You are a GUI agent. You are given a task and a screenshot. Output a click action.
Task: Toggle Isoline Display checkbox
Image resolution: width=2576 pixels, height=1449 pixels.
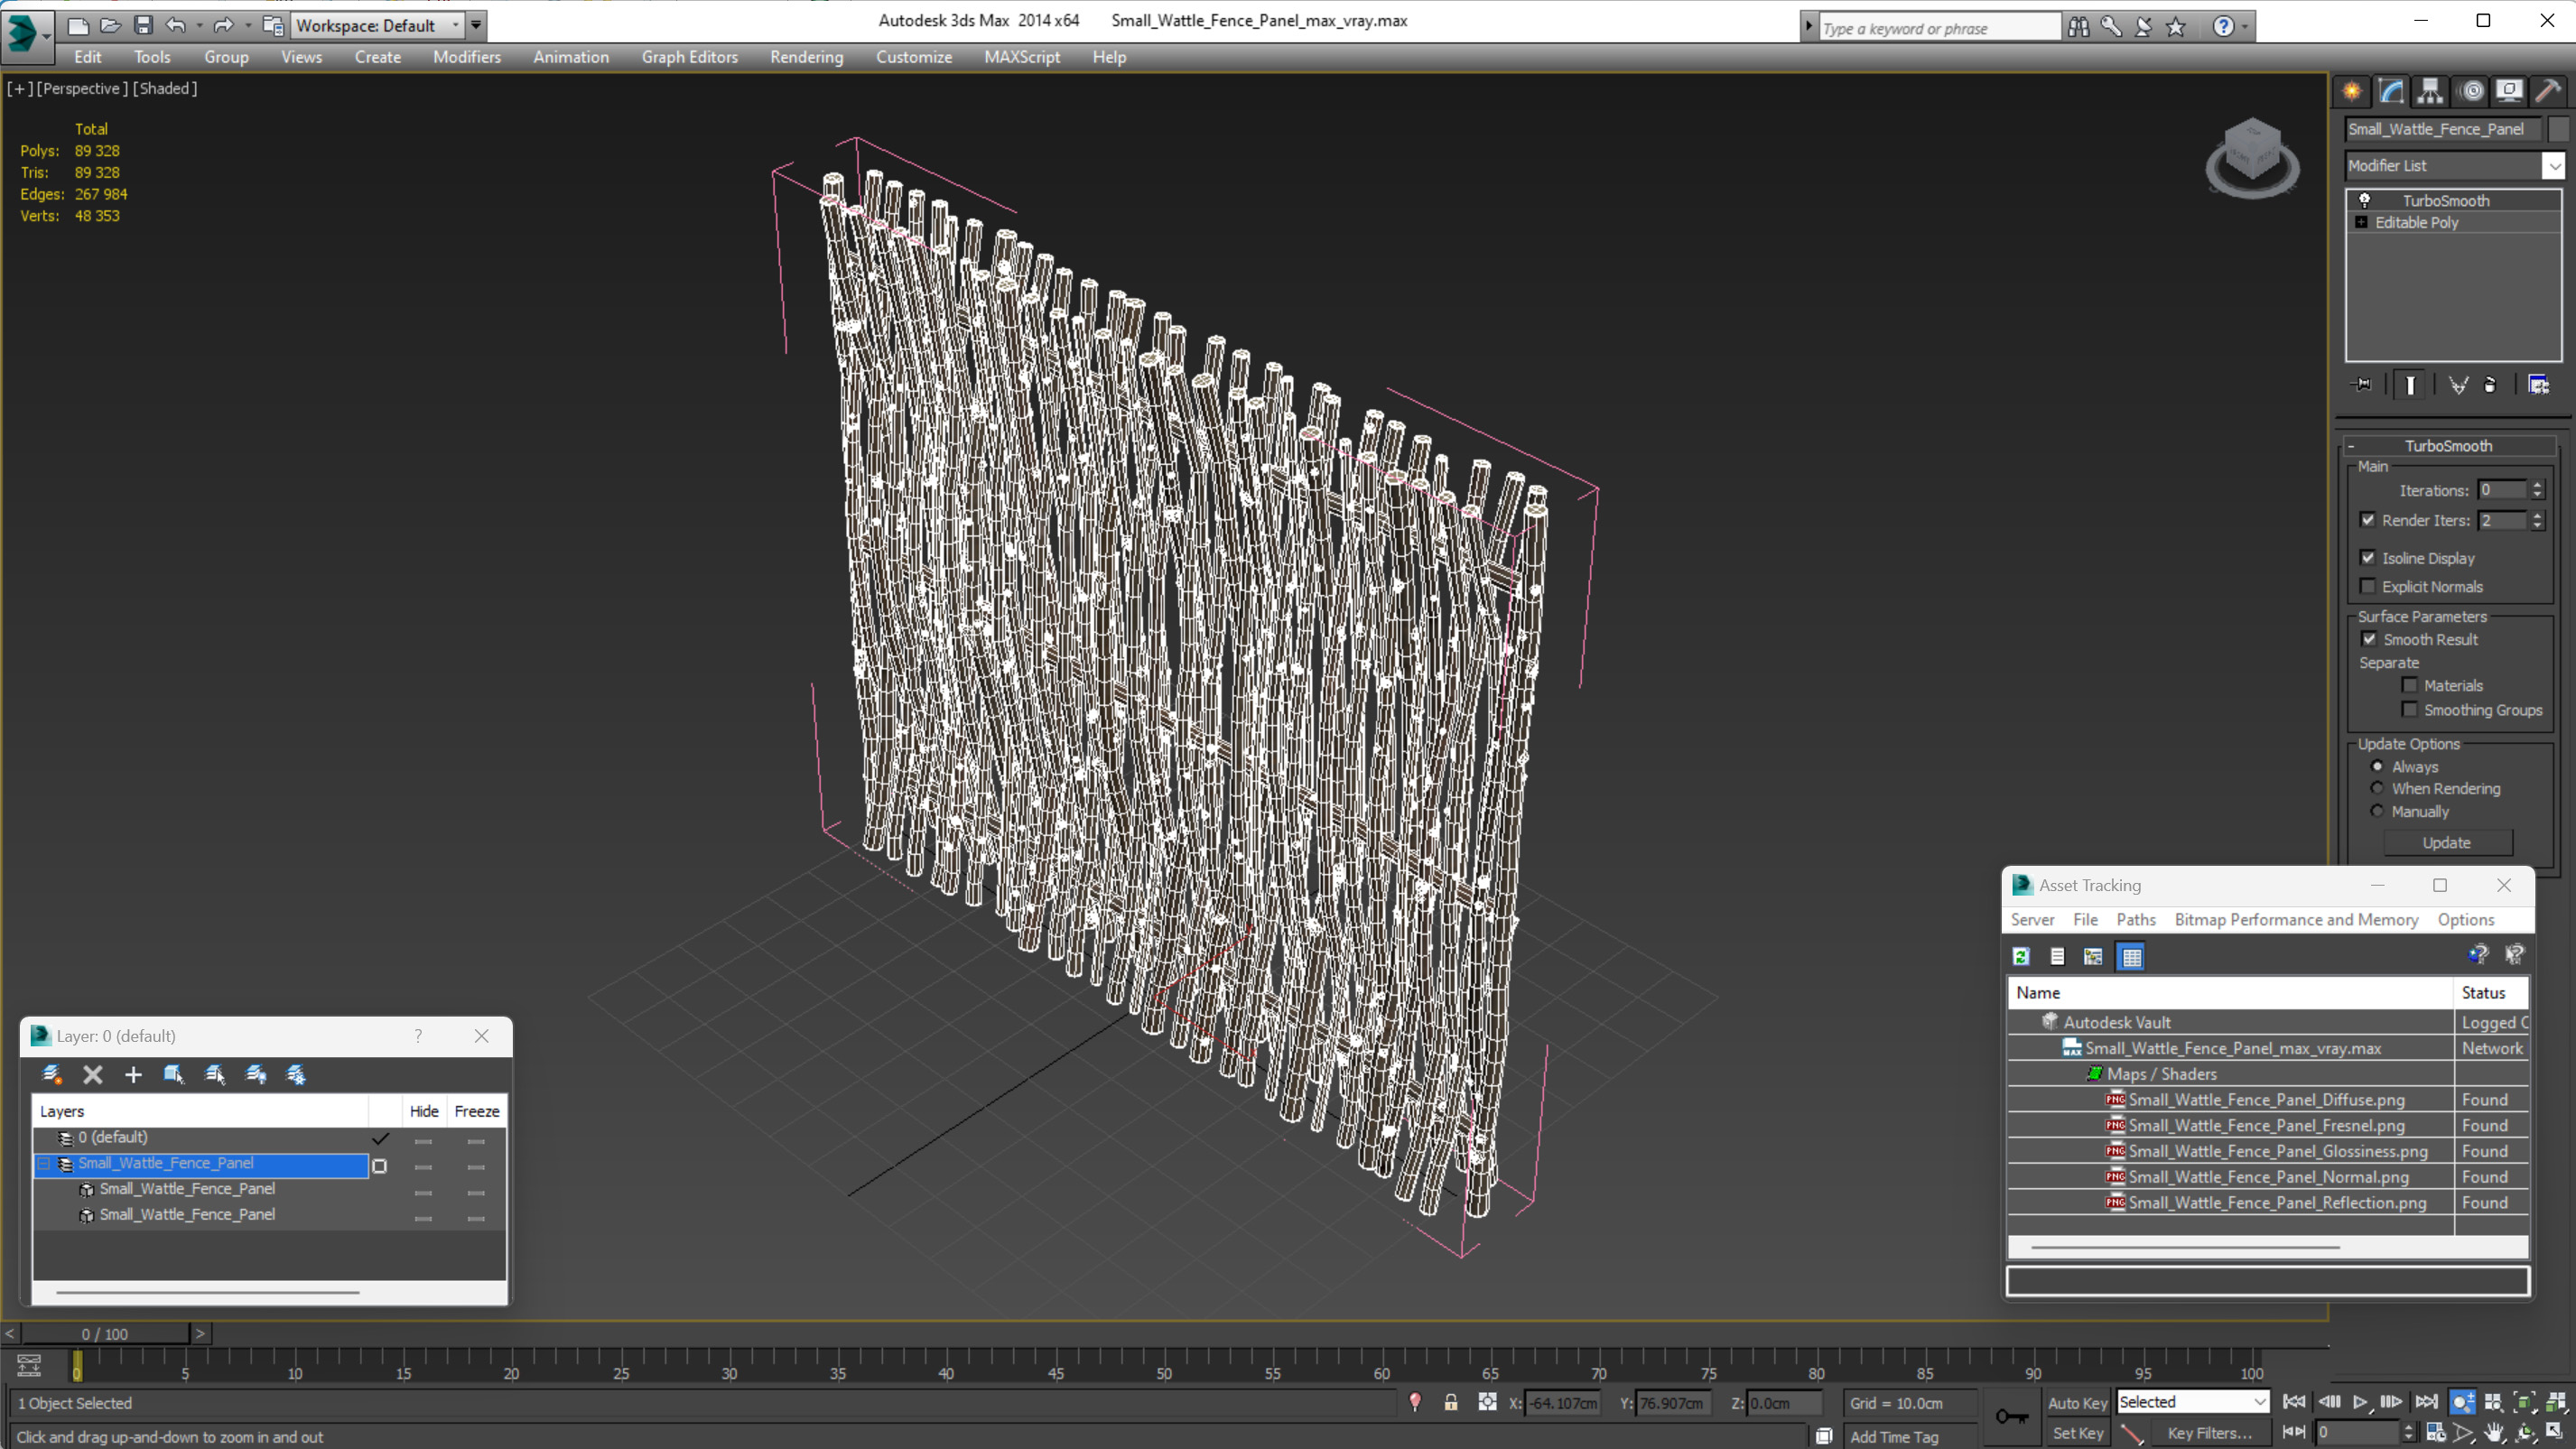2368,558
